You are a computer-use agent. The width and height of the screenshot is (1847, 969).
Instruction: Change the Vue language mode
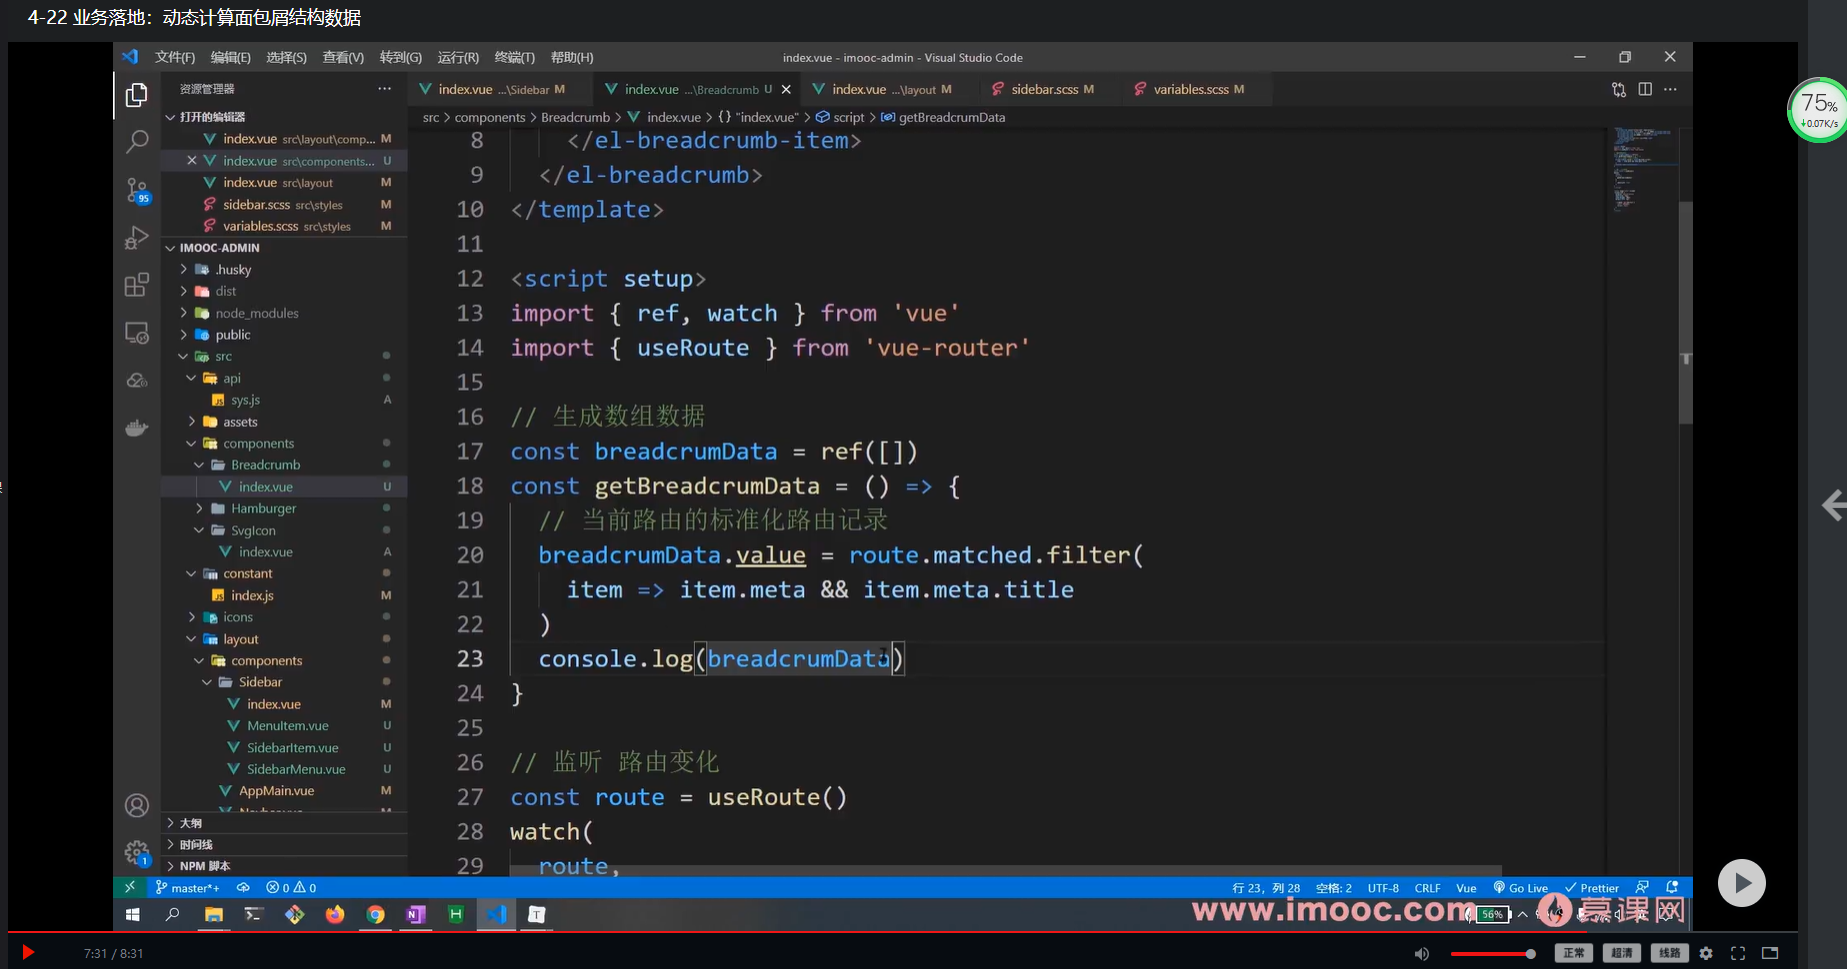1466,887
